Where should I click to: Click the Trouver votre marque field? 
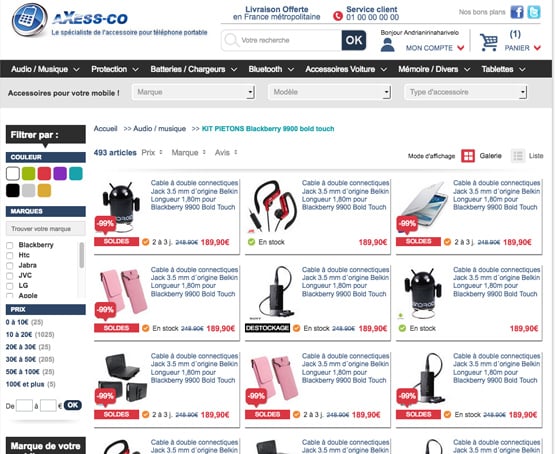tap(46, 229)
